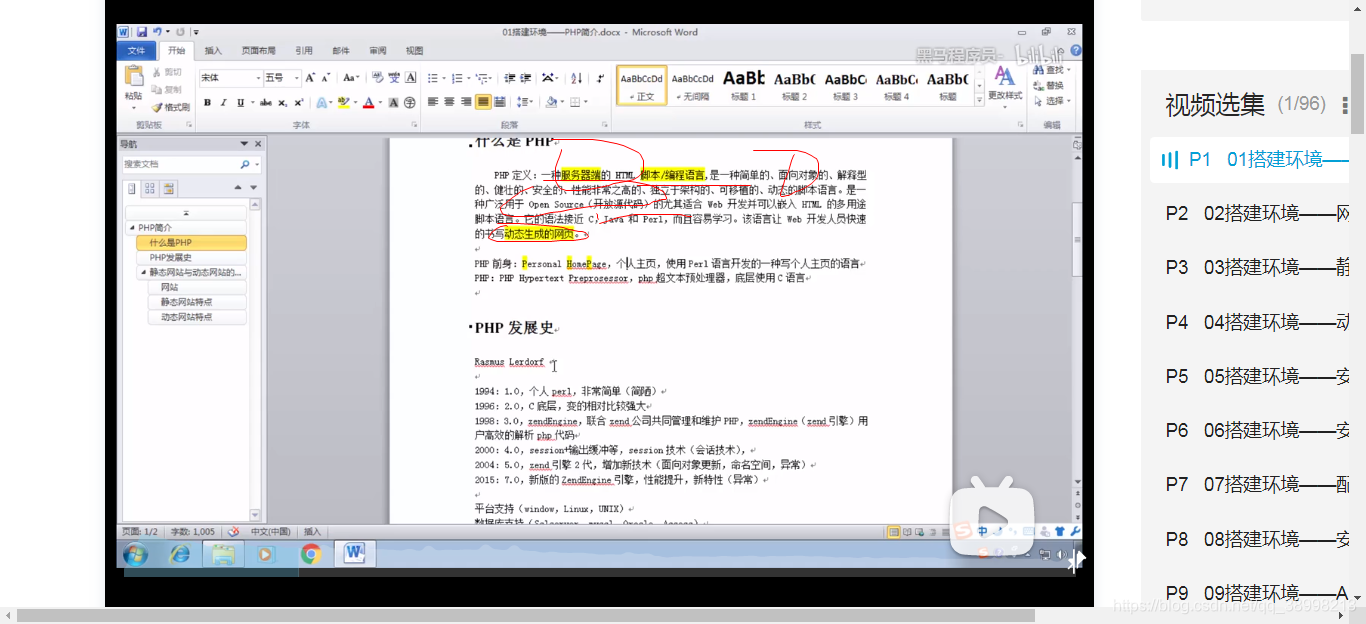Image resolution: width=1366 pixels, height=624 pixels.
Task: Switch to browse pages thumbnail view in navigation pane
Action: coord(149,188)
